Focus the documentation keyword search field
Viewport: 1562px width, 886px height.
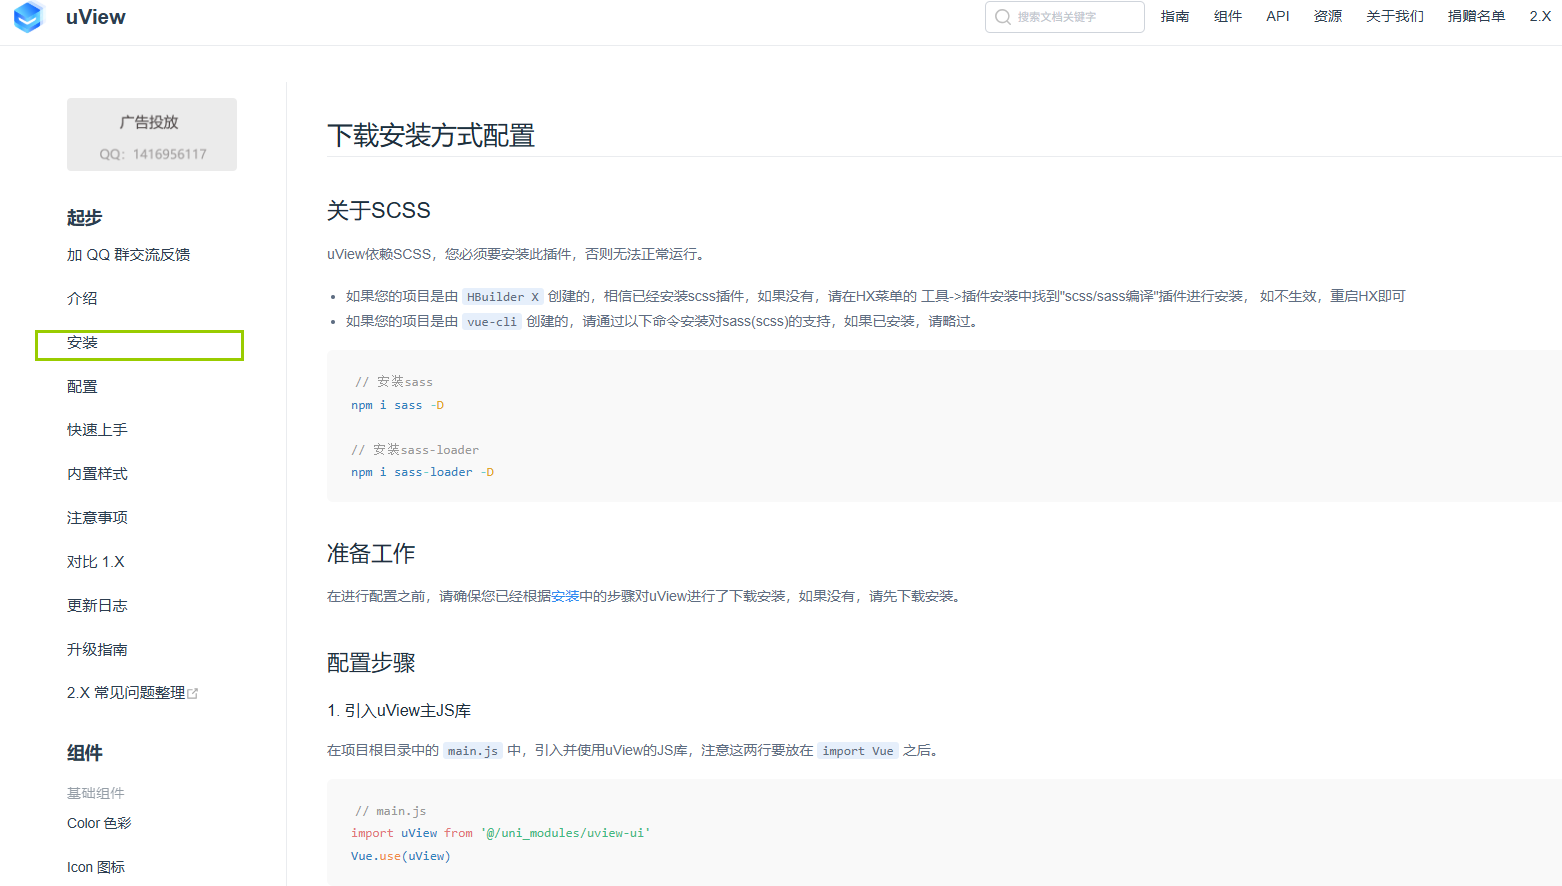pyautogui.click(x=1065, y=17)
